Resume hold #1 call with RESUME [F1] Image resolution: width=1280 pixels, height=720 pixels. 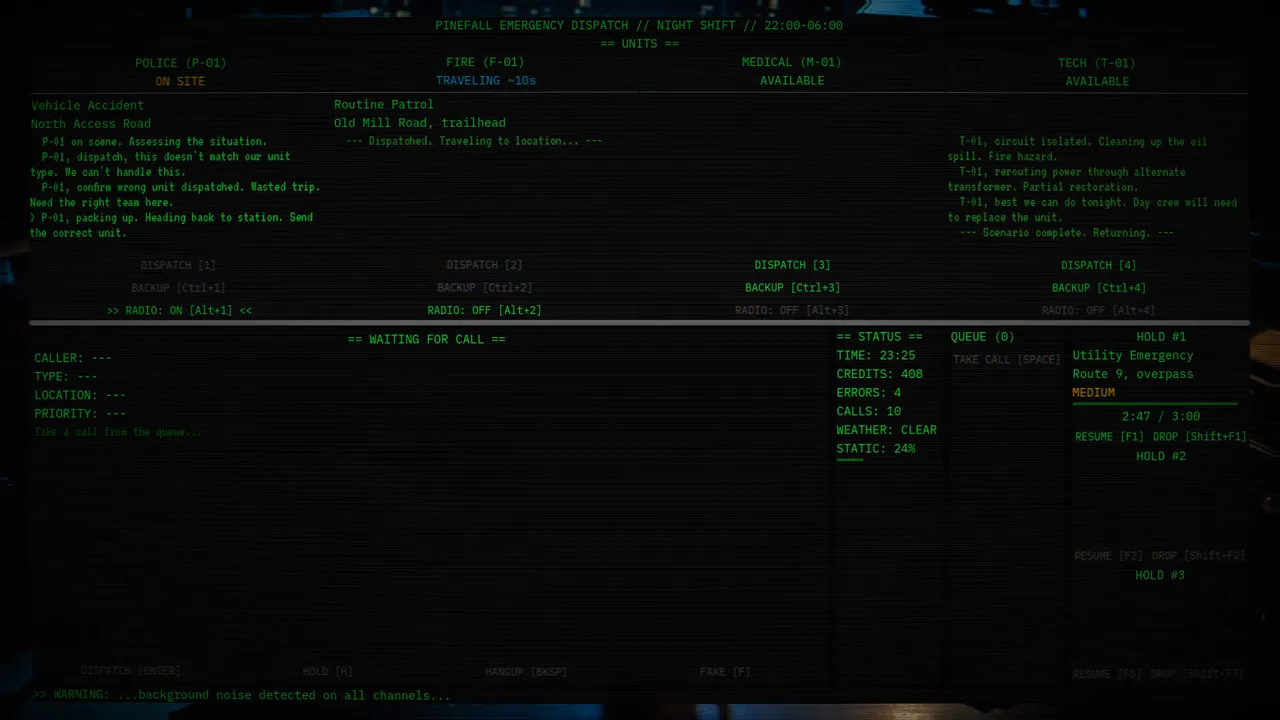click(x=1109, y=437)
